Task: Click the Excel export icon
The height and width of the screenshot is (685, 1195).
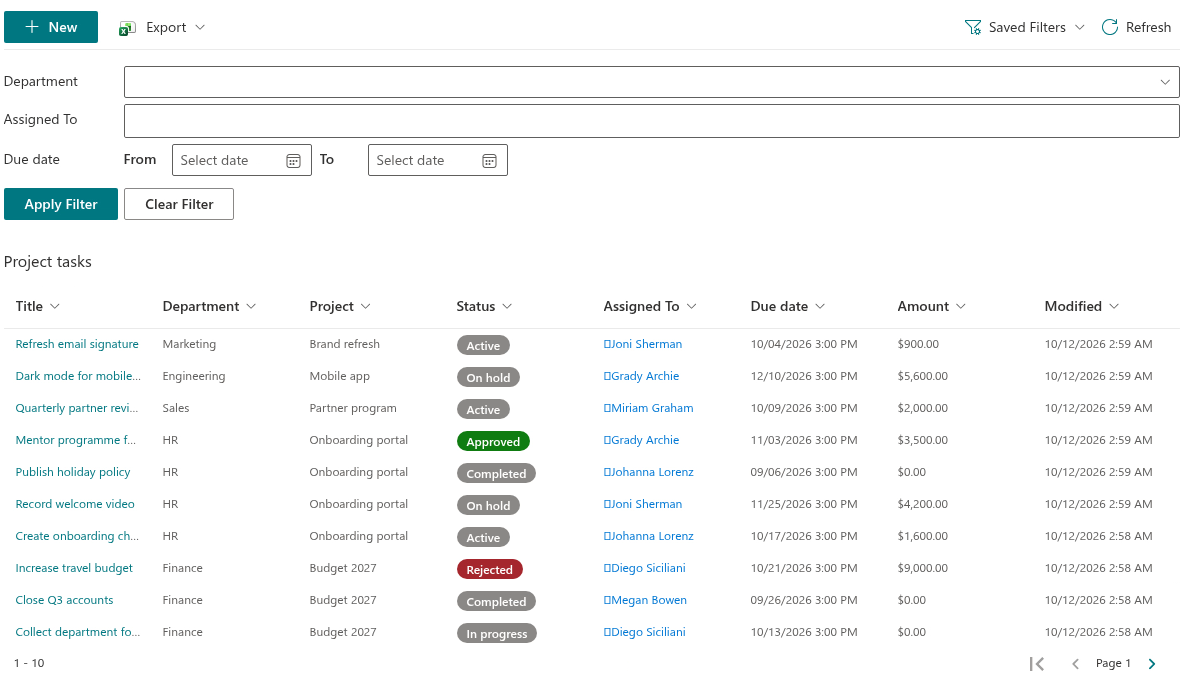Action: coord(127,28)
